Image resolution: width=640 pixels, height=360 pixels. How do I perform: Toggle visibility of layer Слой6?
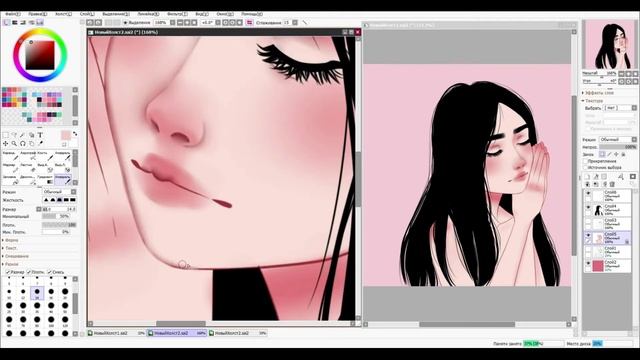click(588, 193)
